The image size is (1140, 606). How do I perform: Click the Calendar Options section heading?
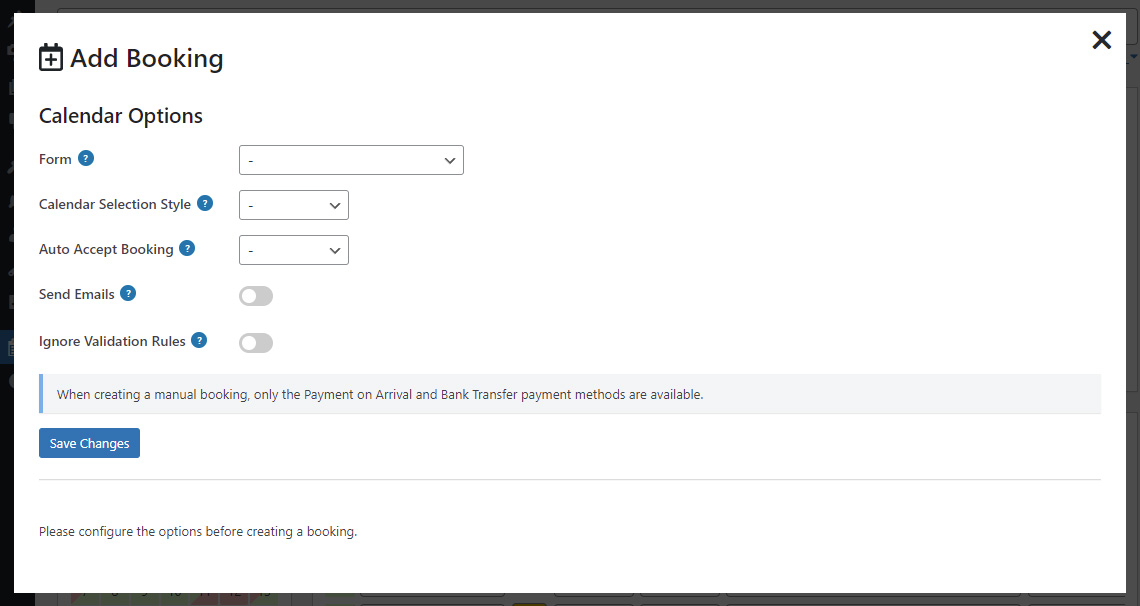[120, 115]
